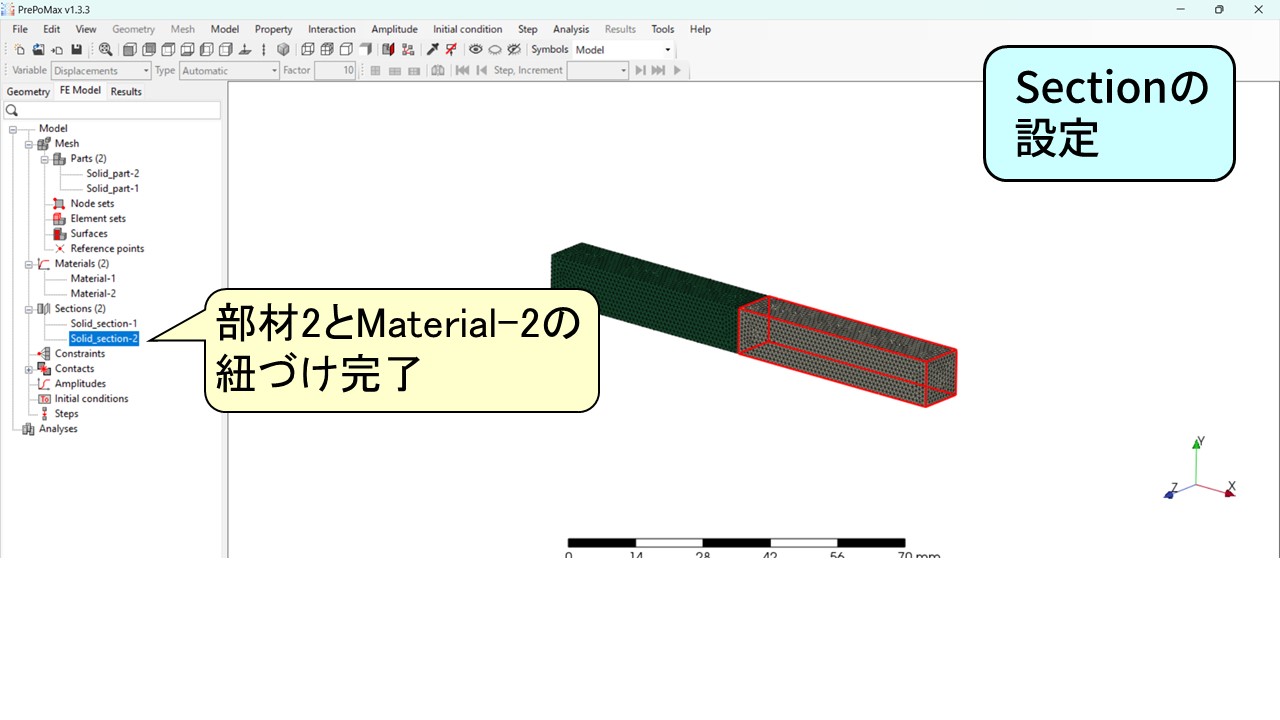
Task: Select the Isometric view cube icon
Action: click(283, 49)
